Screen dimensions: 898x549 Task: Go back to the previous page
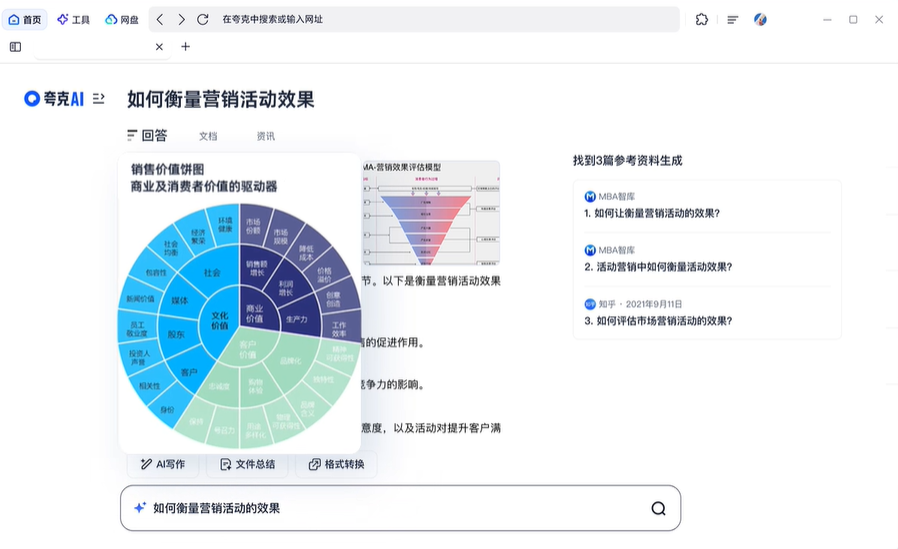pyautogui.click(x=160, y=19)
